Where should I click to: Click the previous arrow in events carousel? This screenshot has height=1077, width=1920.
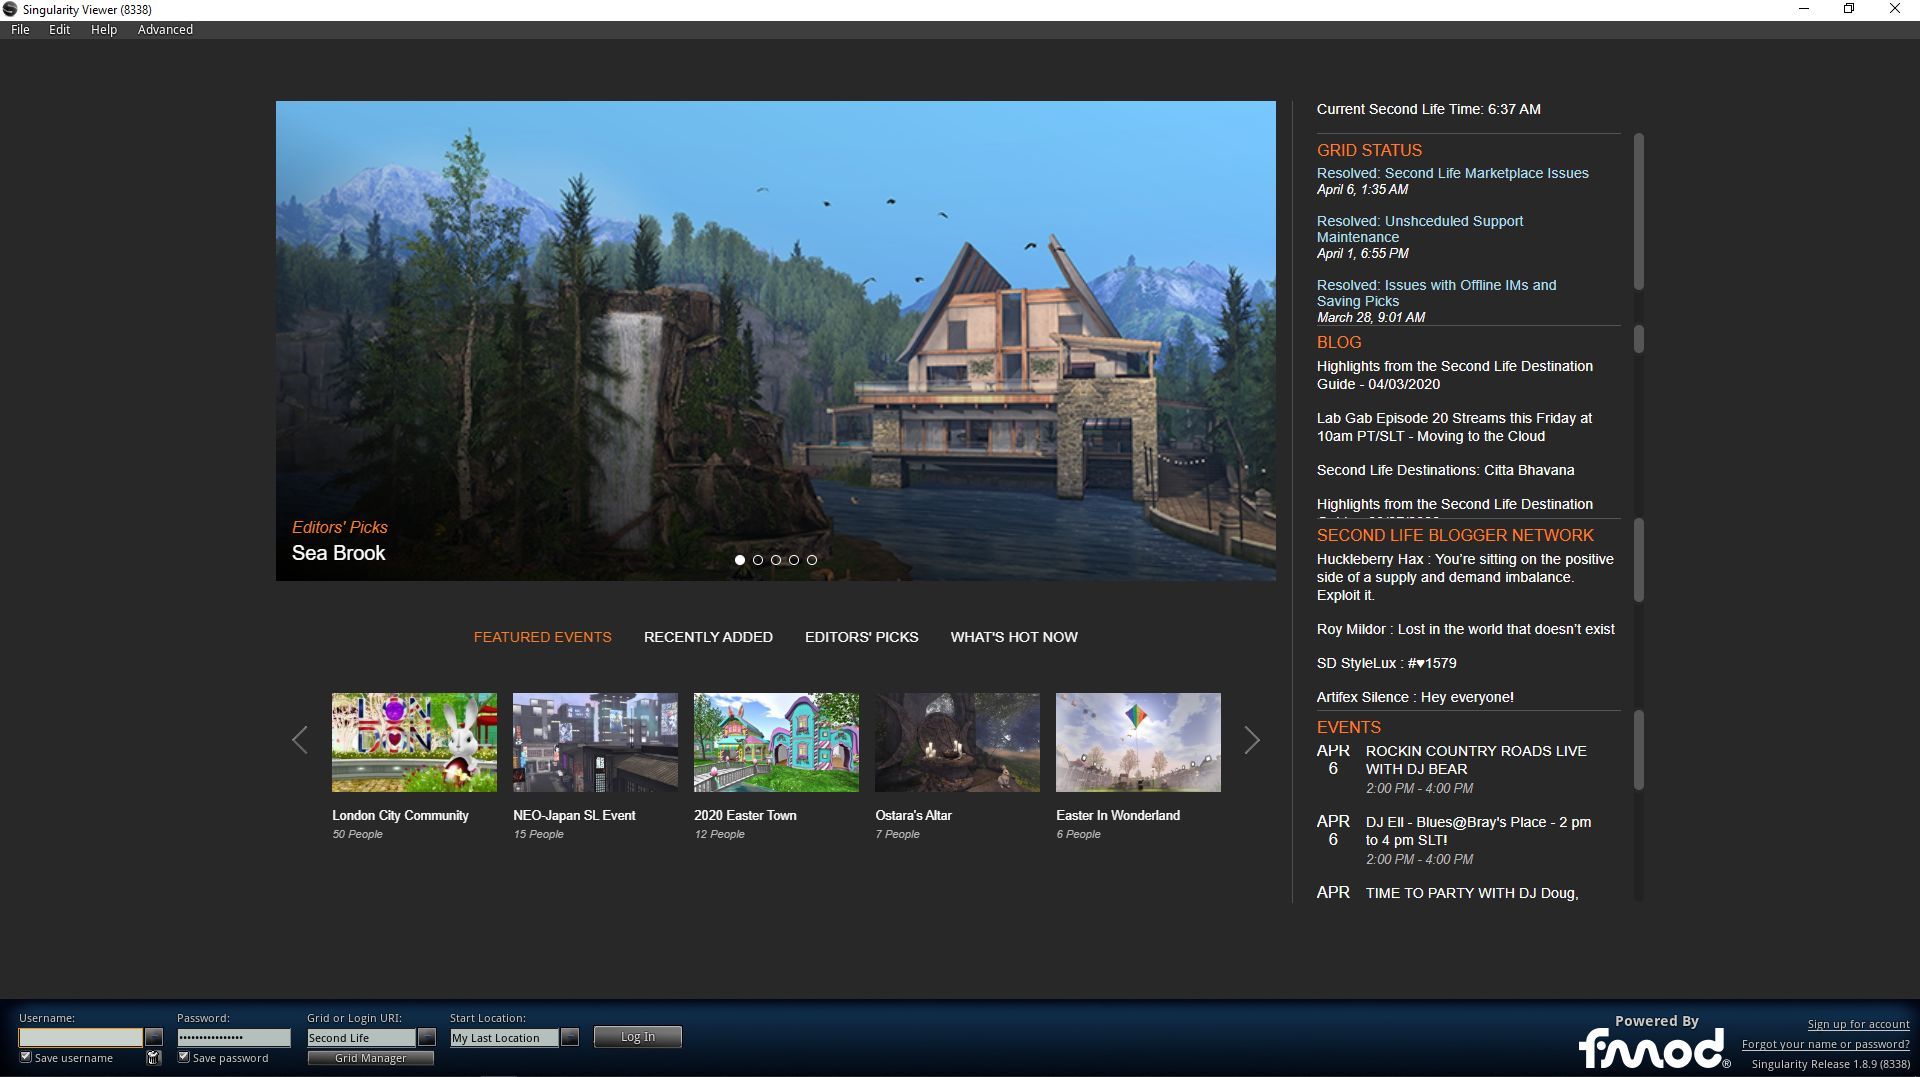point(300,741)
